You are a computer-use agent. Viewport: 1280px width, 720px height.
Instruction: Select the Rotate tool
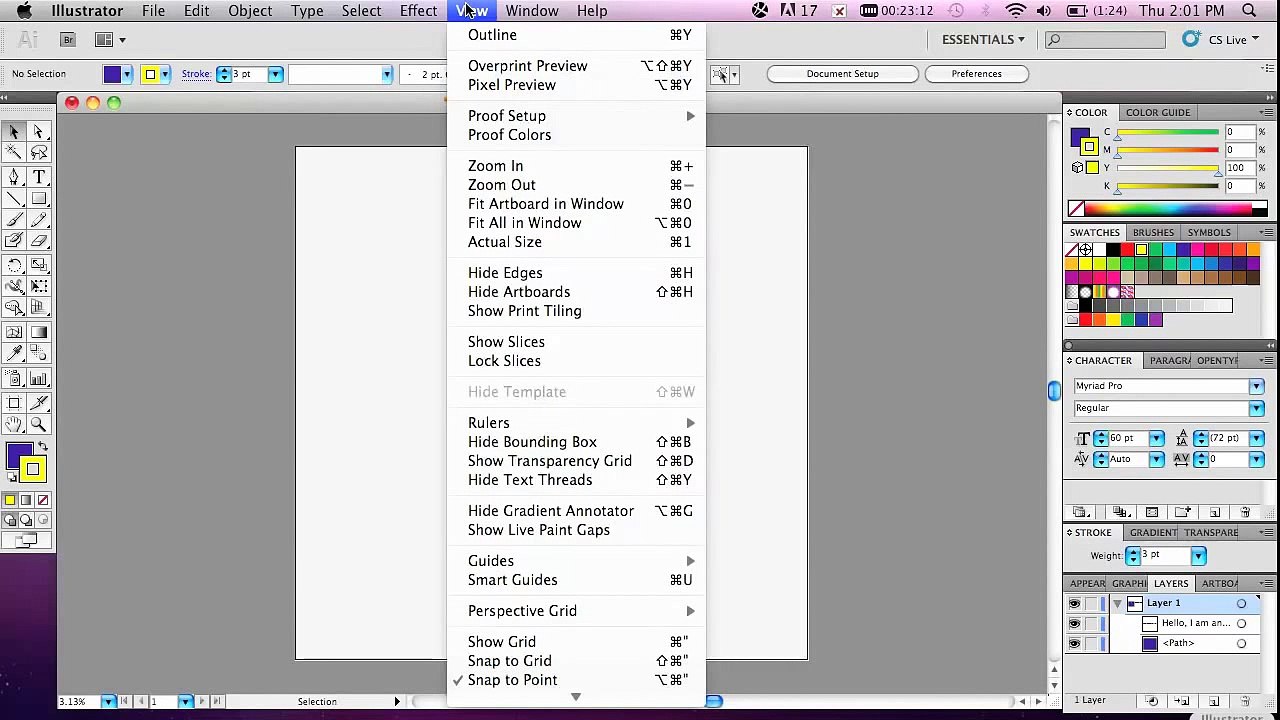point(14,265)
